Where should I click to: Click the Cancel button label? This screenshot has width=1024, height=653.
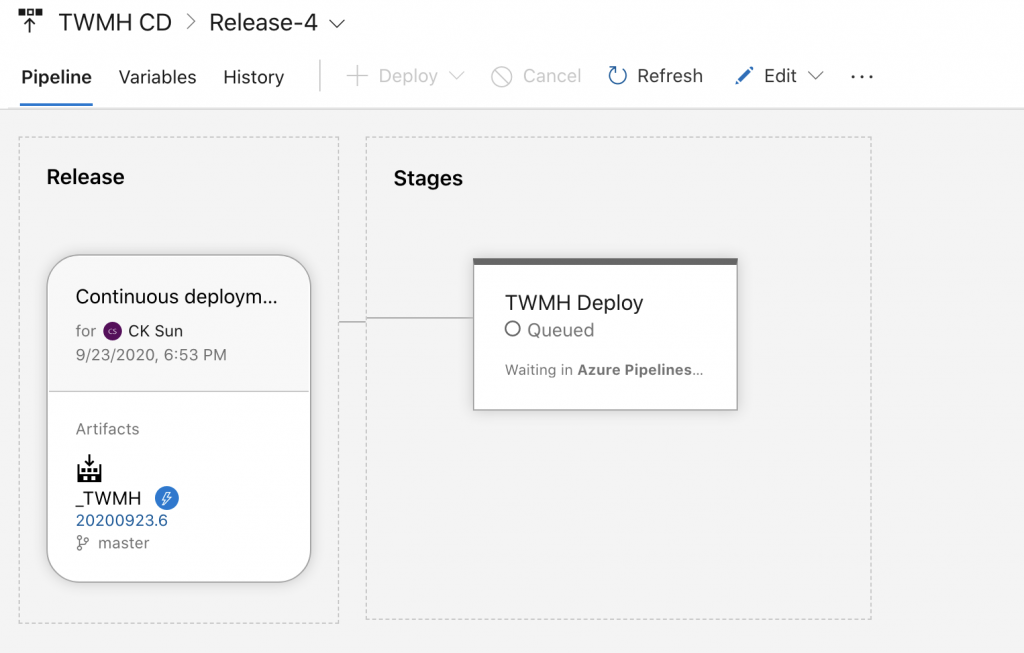pyautogui.click(x=552, y=76)
